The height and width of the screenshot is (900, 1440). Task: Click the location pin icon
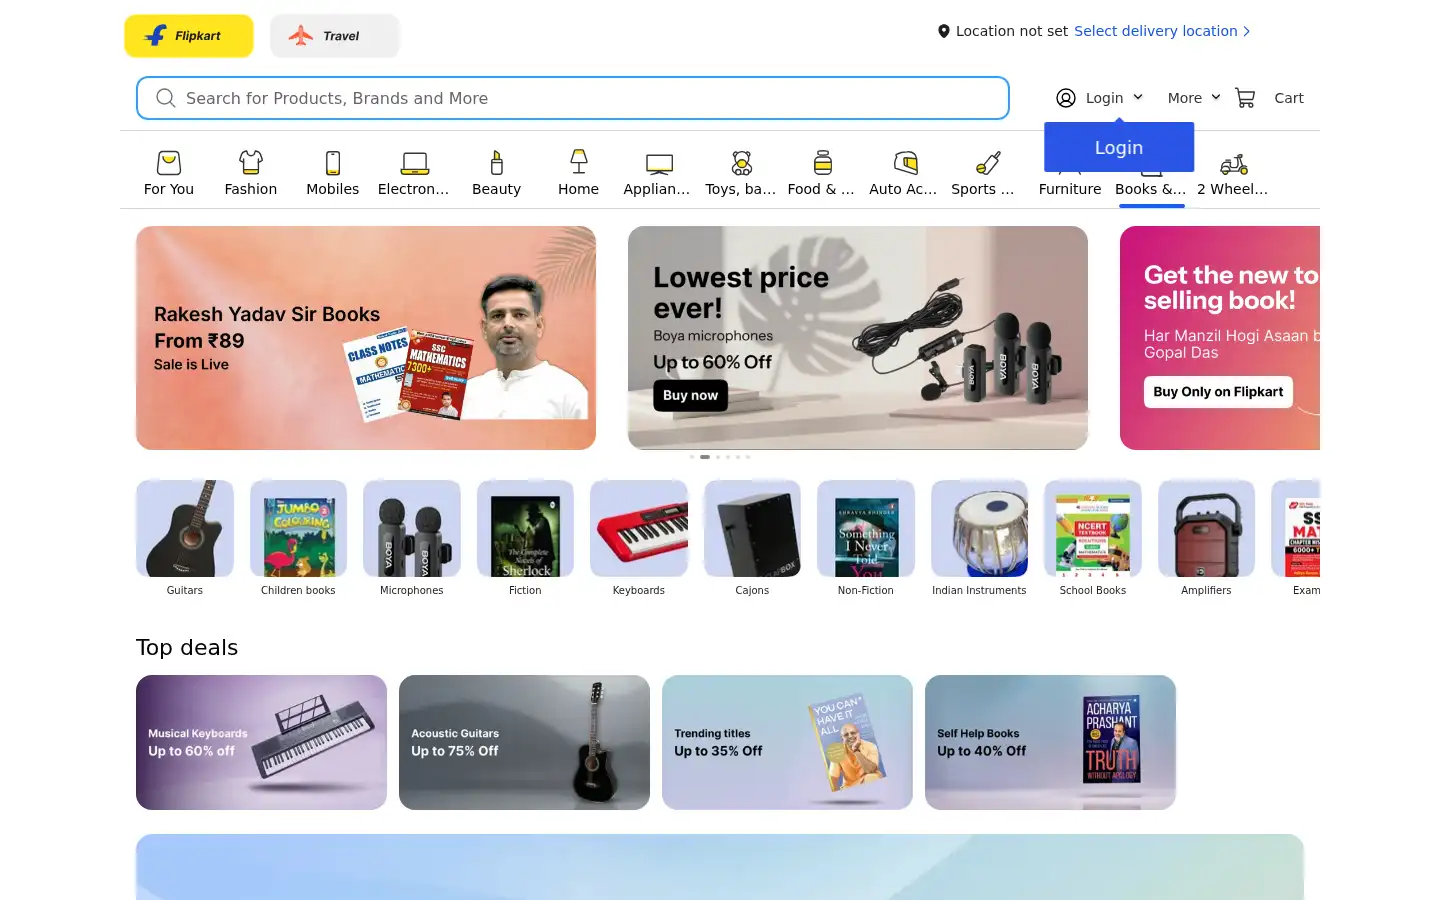pyautogui.click(x=943, y=31)
